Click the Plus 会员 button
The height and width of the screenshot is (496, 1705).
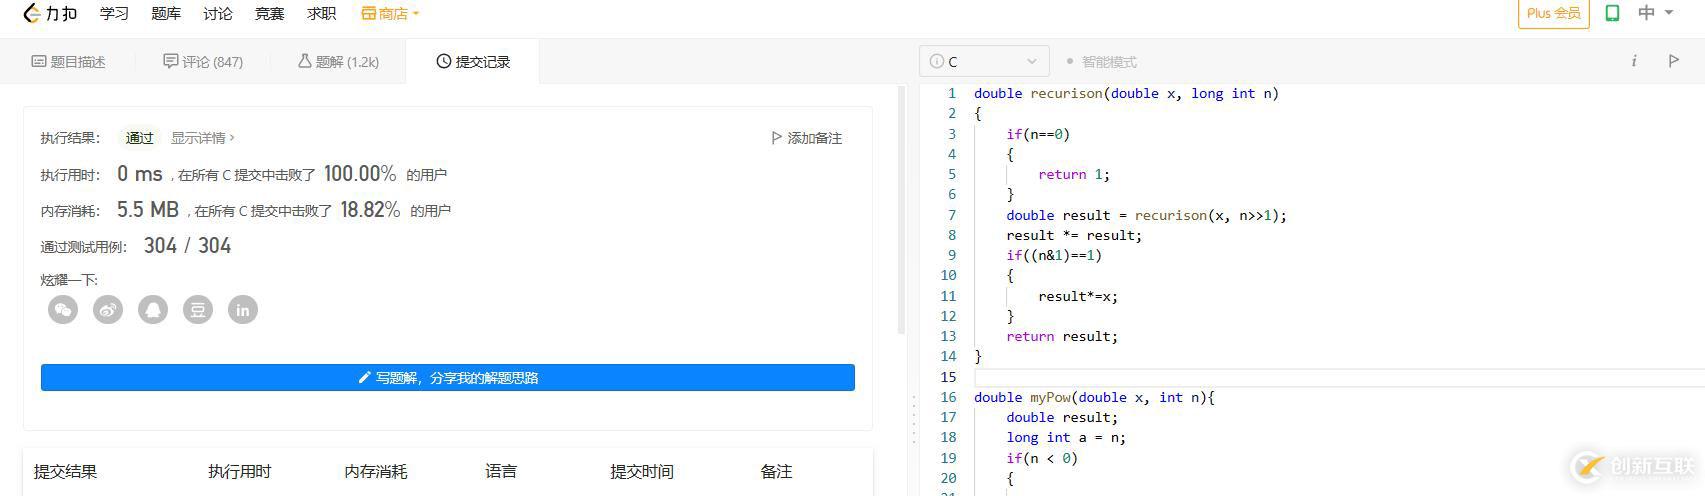pos(1553,13)
